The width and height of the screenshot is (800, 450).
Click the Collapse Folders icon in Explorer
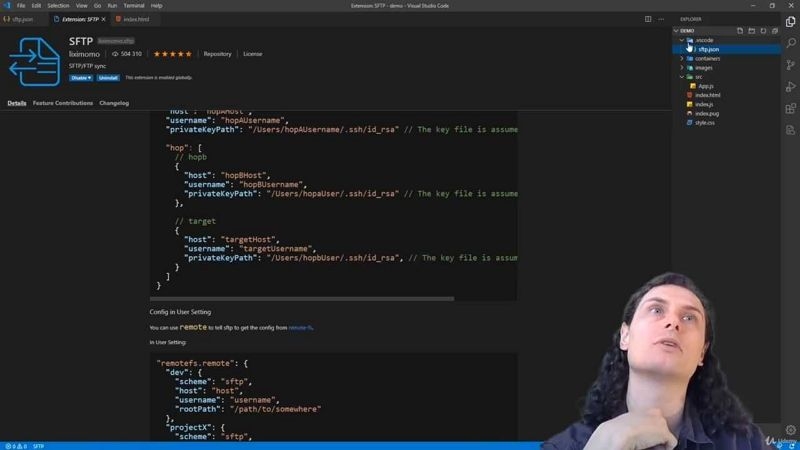[775, 31]
